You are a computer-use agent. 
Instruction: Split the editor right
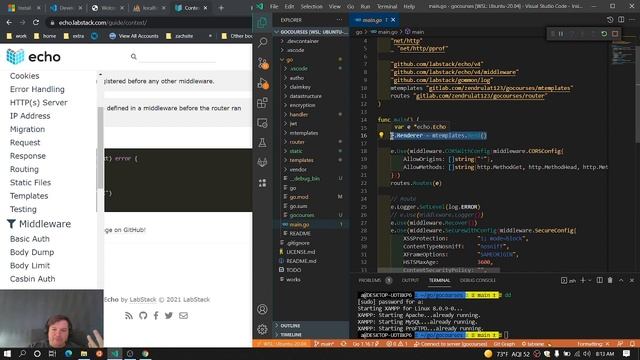(621, 20)
